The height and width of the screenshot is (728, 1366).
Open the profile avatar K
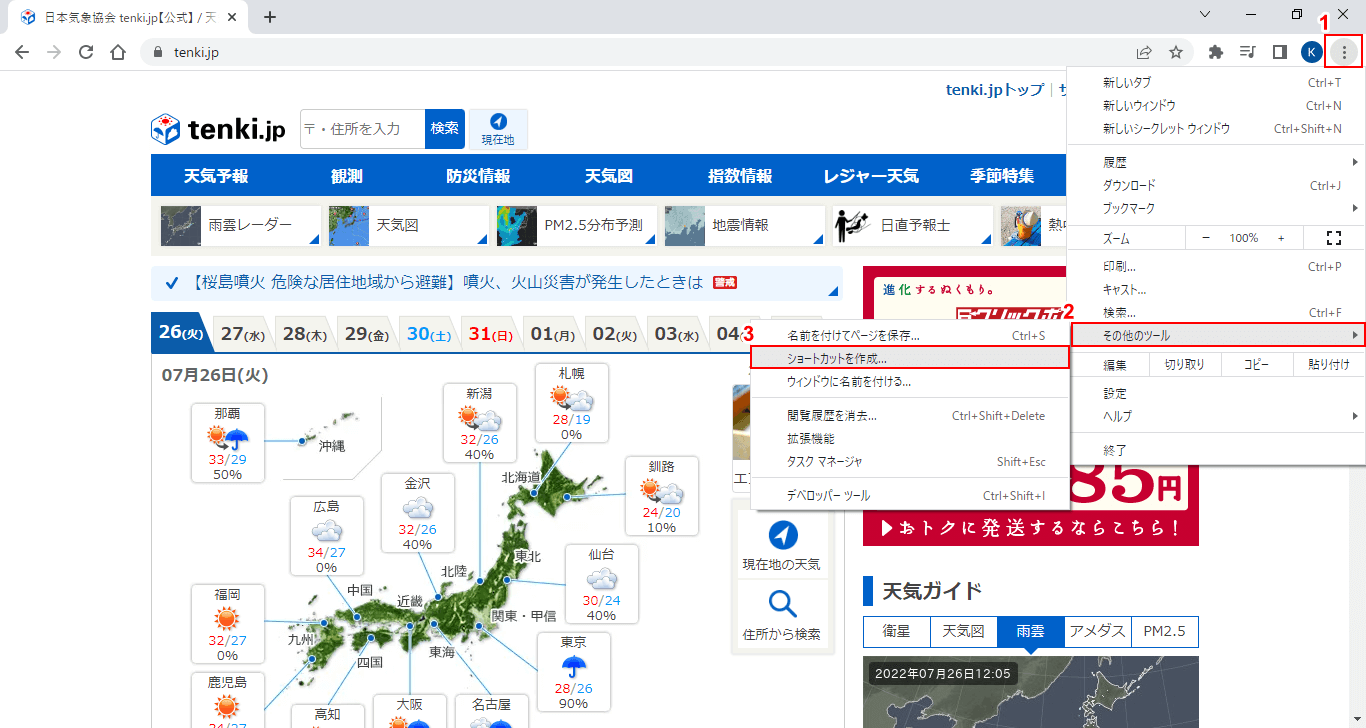click(x=1312, y=52)
